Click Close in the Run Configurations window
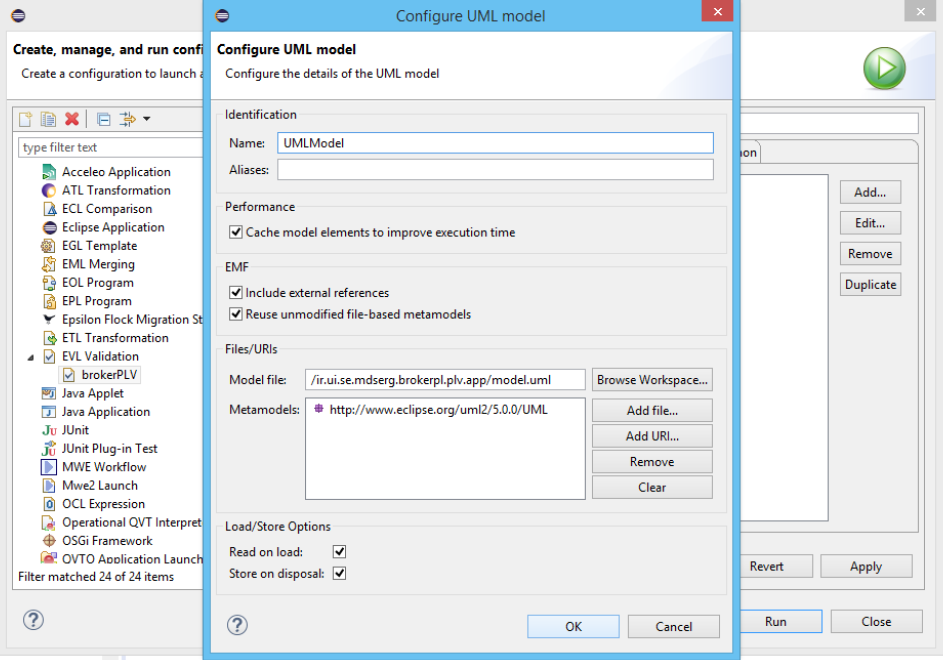The width and height of the screenshot is (943, 660). point(876,621)
